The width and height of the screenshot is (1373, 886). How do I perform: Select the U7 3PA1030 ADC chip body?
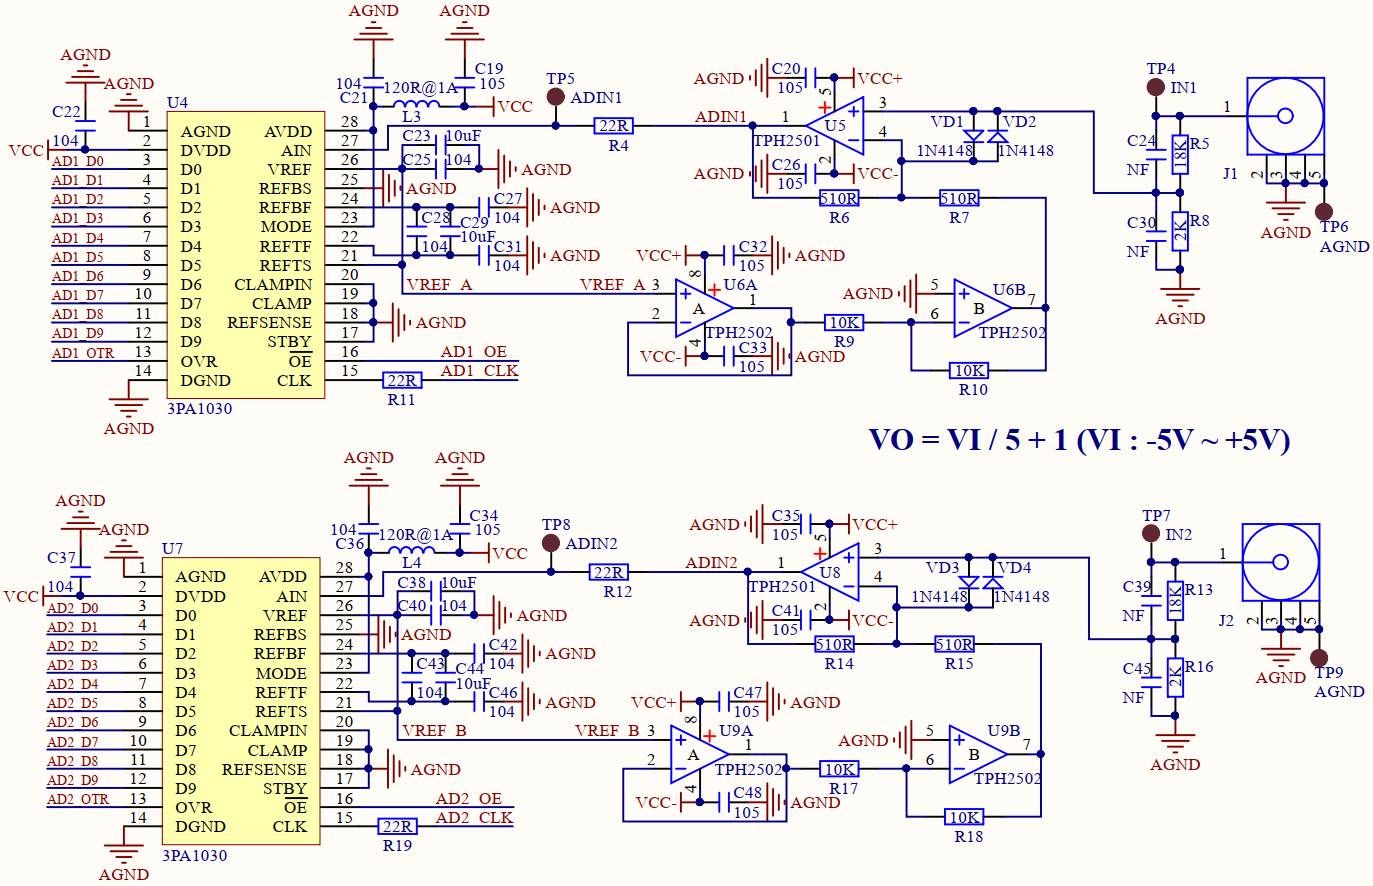pos(241,701)
